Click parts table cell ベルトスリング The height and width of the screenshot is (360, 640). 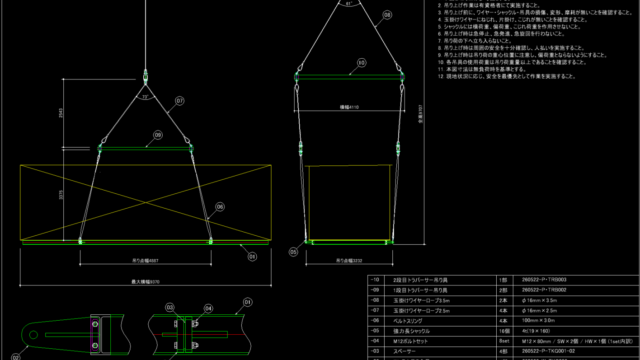[408, 321]
